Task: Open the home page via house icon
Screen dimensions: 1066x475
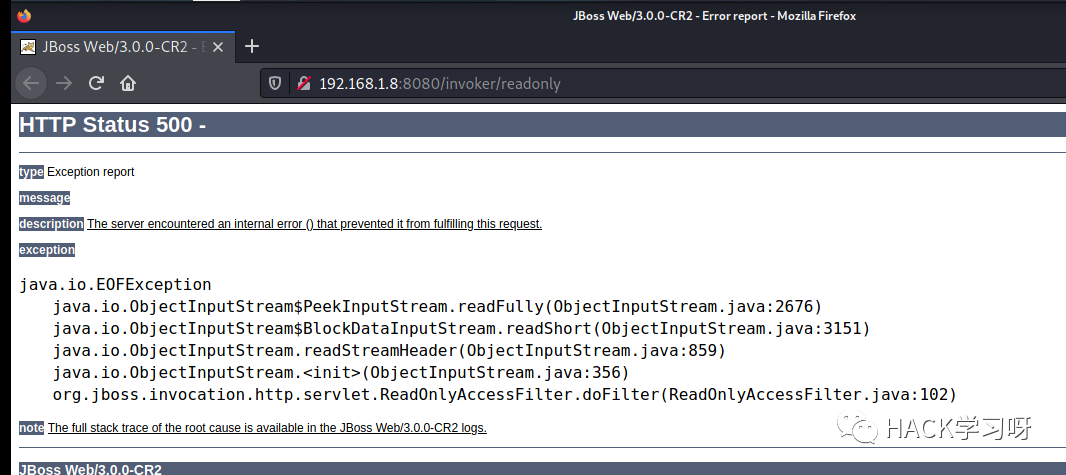Action: (x=128, y=84)
